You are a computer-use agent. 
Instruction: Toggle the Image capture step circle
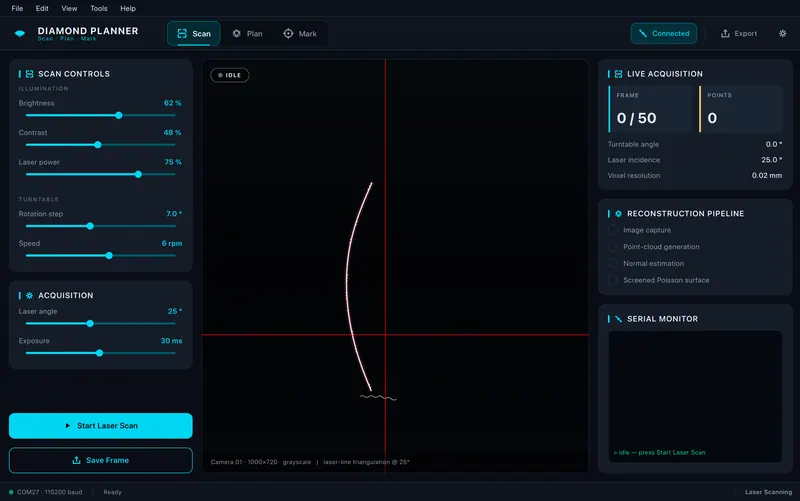(613, 230)
